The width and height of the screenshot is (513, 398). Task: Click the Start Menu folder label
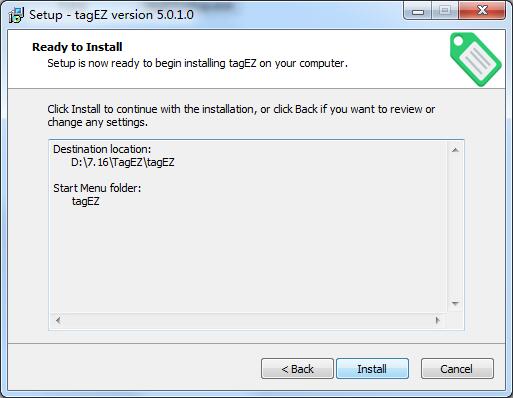pyautogui.click(x=97, y=188)
